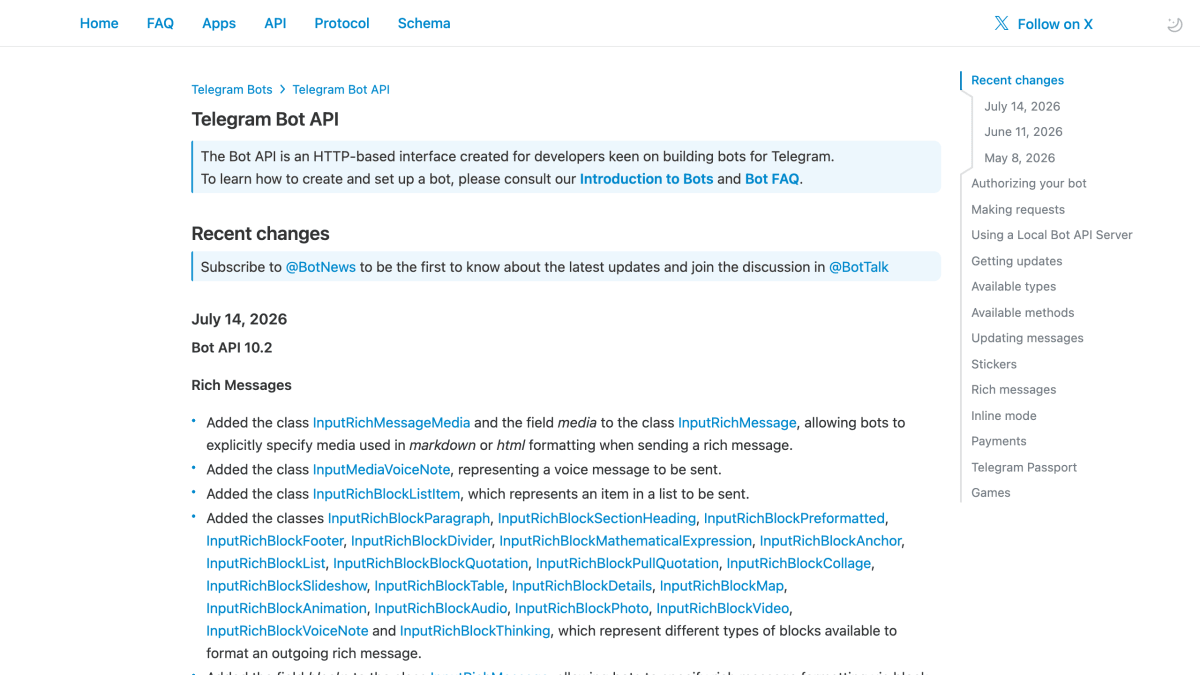Open InputRichBlockAnchor link

831,541
